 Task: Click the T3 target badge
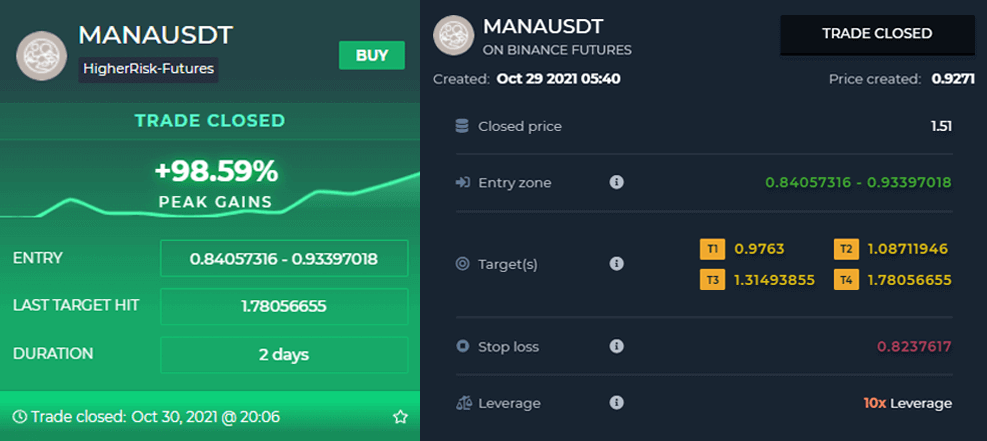(713, 280)
